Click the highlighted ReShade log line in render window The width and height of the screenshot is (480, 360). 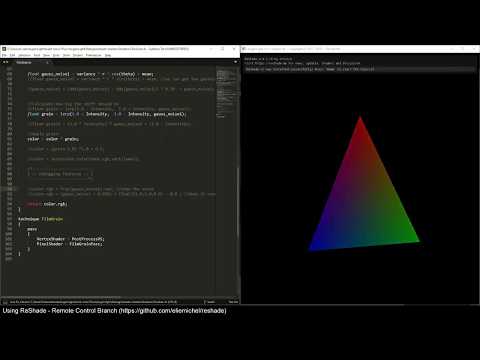coord(359,69)
